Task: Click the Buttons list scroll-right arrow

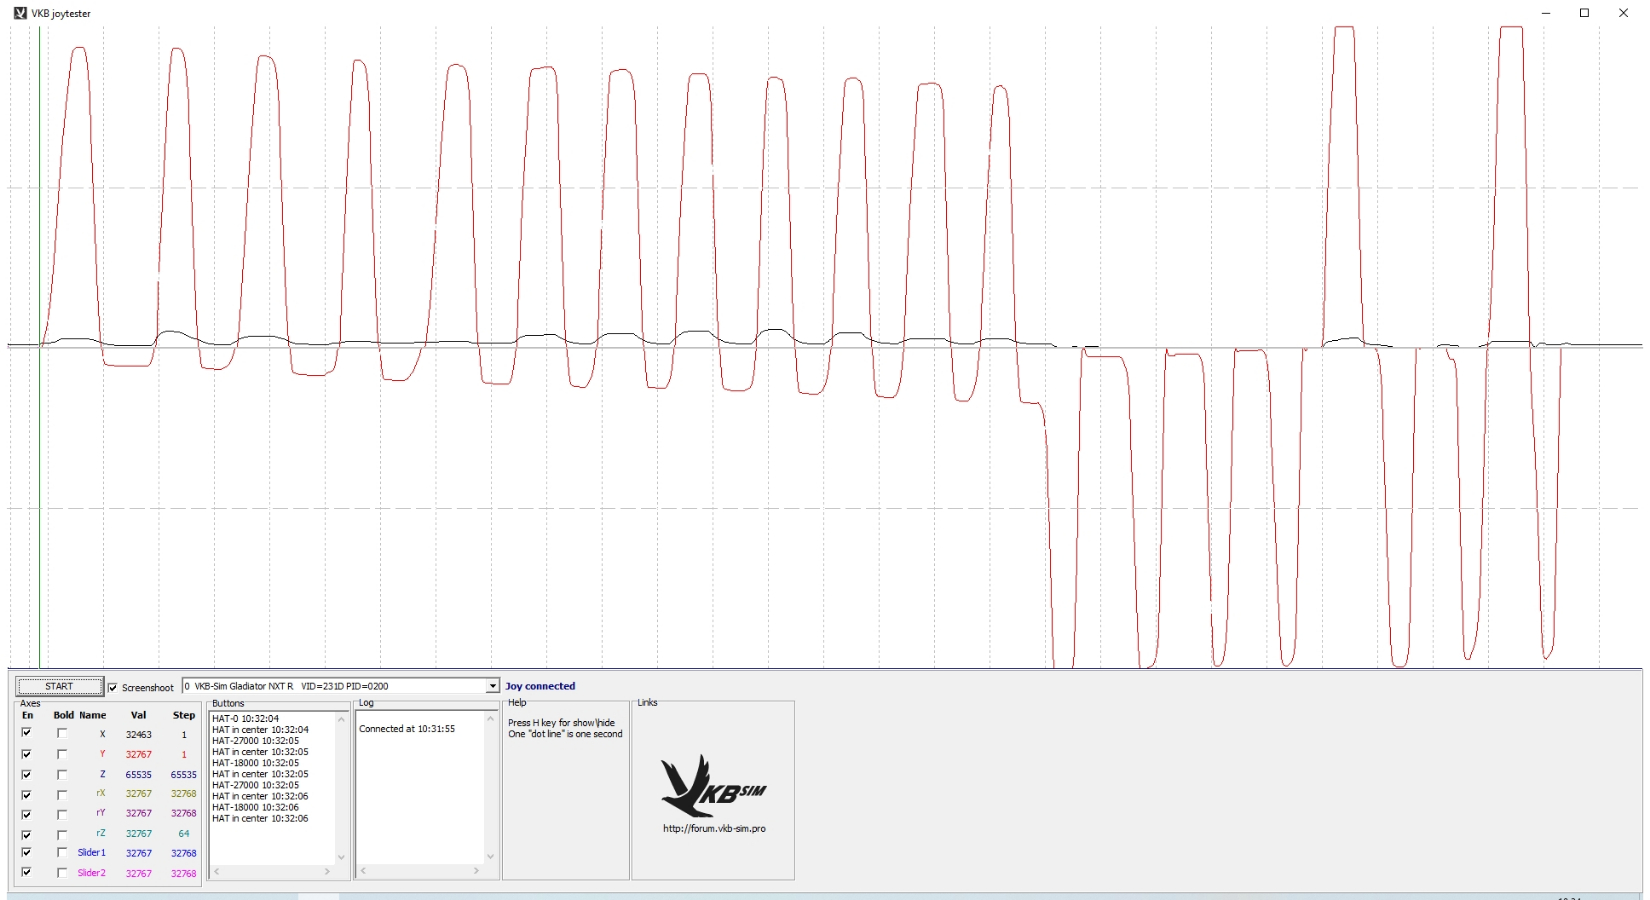Action: [x=327, y=872]
